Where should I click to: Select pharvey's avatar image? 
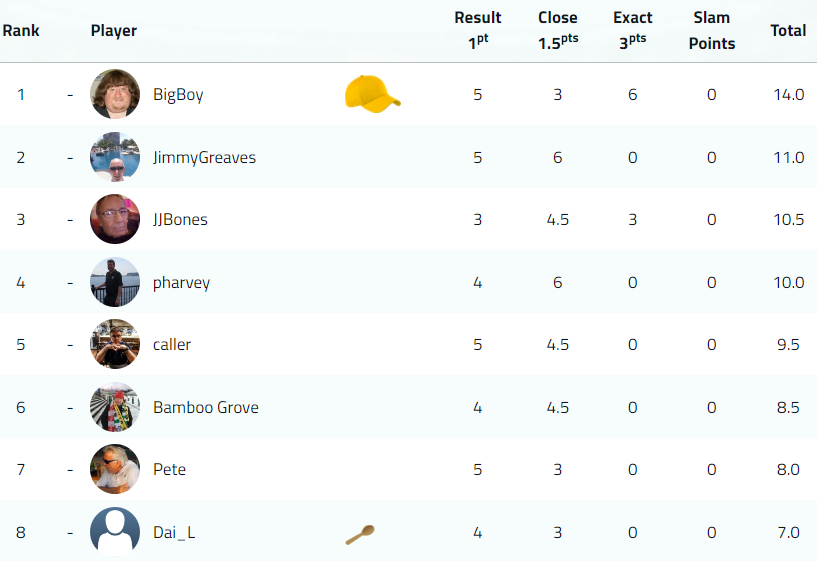115,282
